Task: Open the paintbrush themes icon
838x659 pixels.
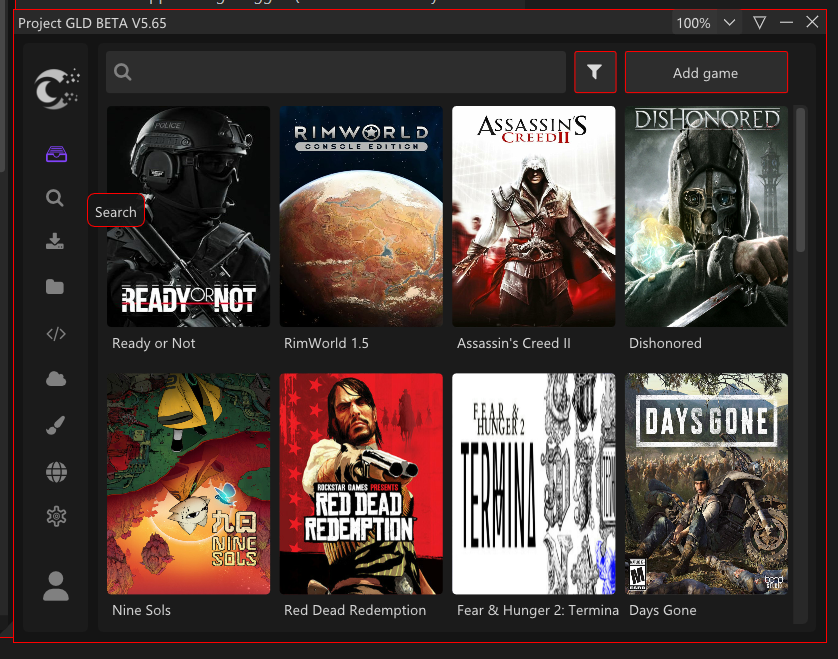Action: [56, 425]
